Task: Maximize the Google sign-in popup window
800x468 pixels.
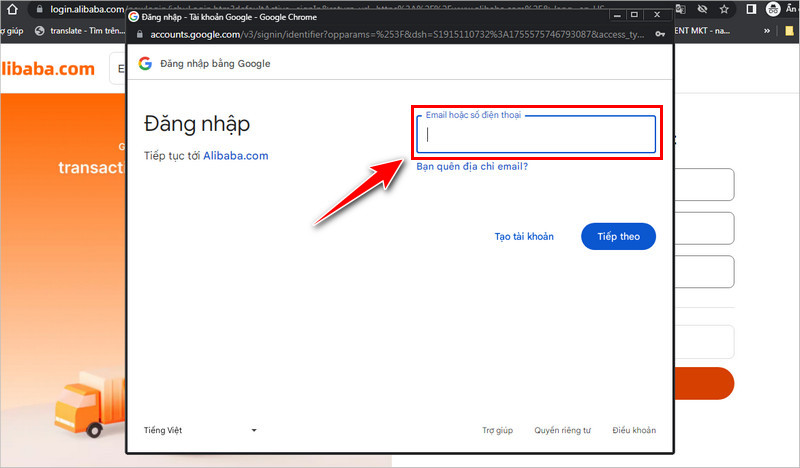Action: pyautogui.click(x=634, y=15)
